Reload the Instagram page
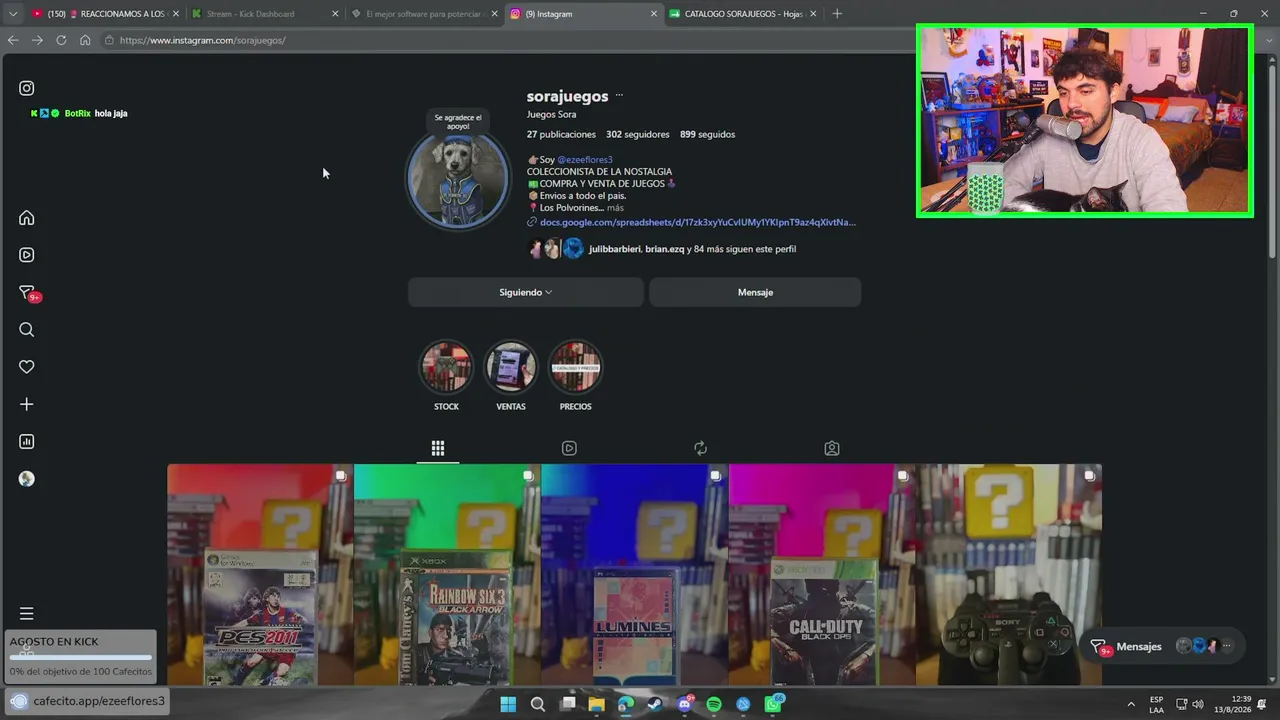 61,40
